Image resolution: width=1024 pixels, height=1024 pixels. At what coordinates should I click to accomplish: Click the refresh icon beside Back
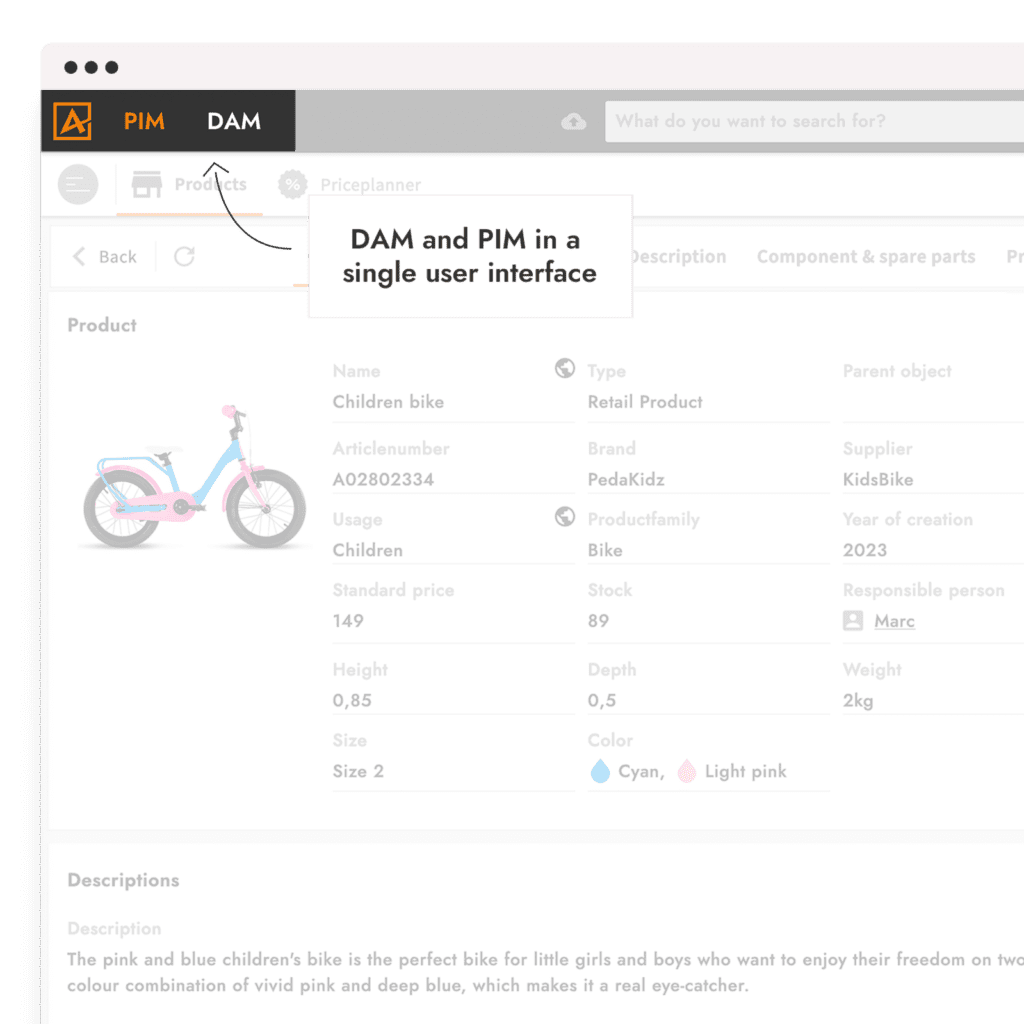point(184,257)
